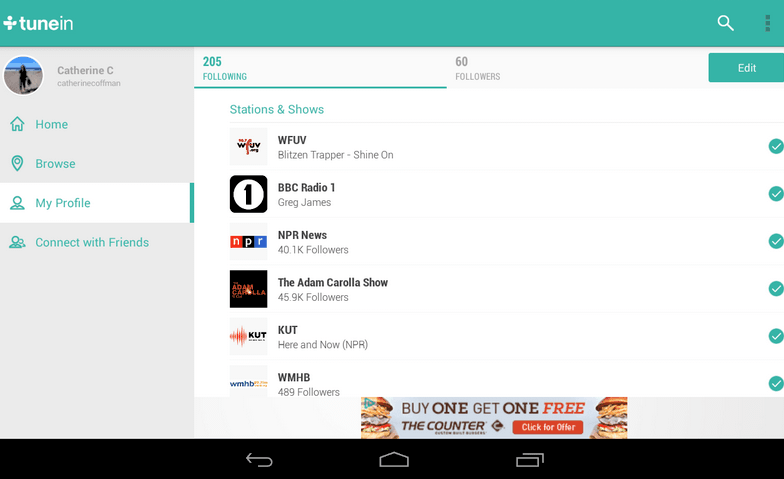Click the Browse location pin icon
Image resolution: width=784 pixels, height=479 pixels.
(x=17, y=163)
